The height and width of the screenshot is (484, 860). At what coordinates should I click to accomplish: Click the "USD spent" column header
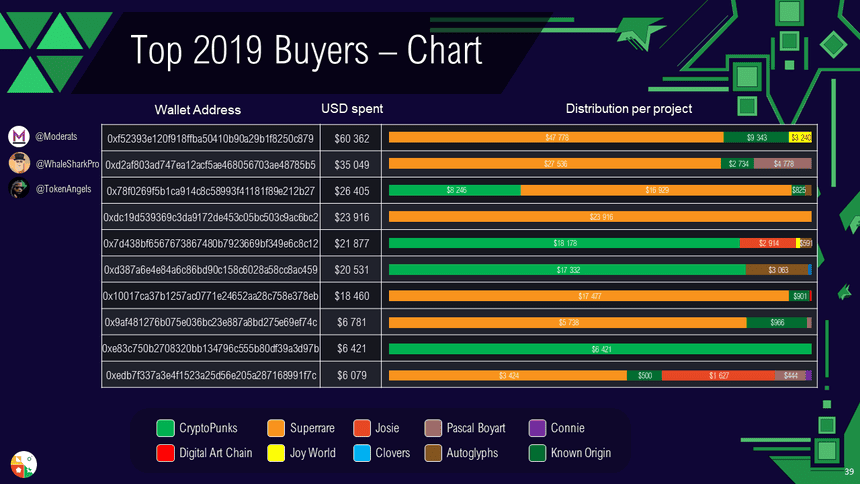352,108
